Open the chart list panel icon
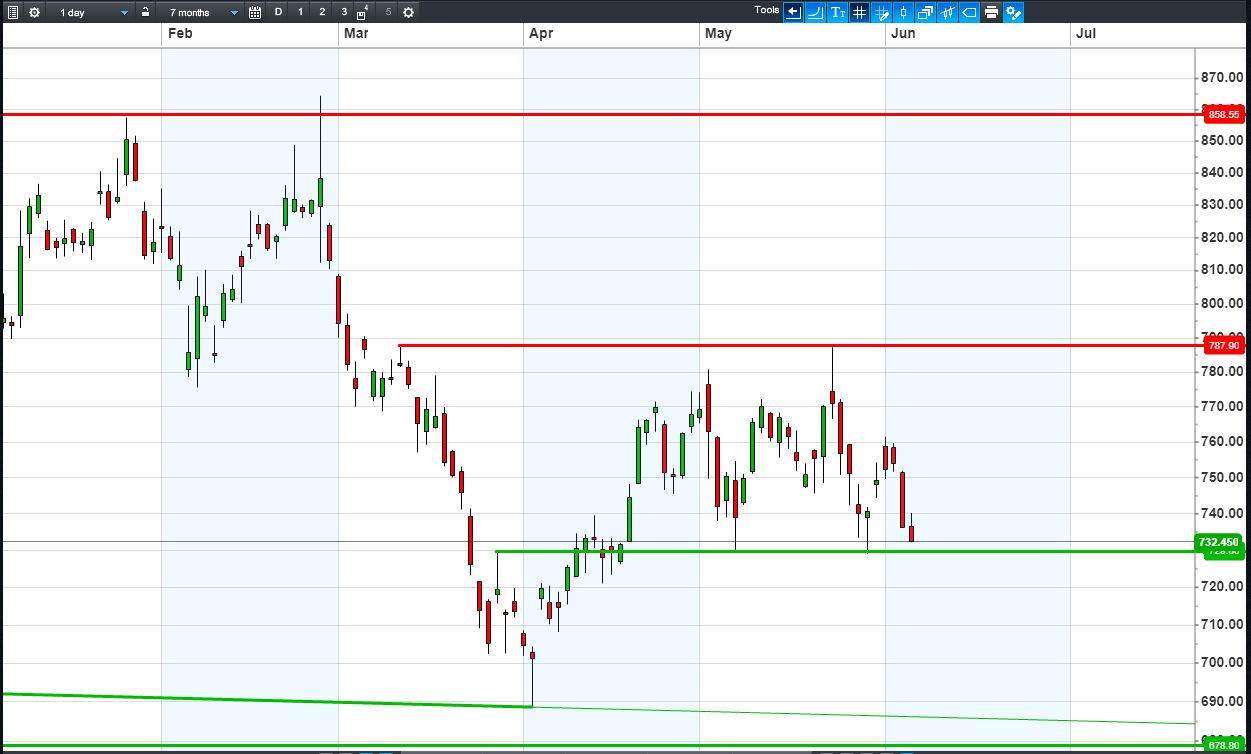The image size is (1251, 754). pyautogui.click(x=12, y=12)
